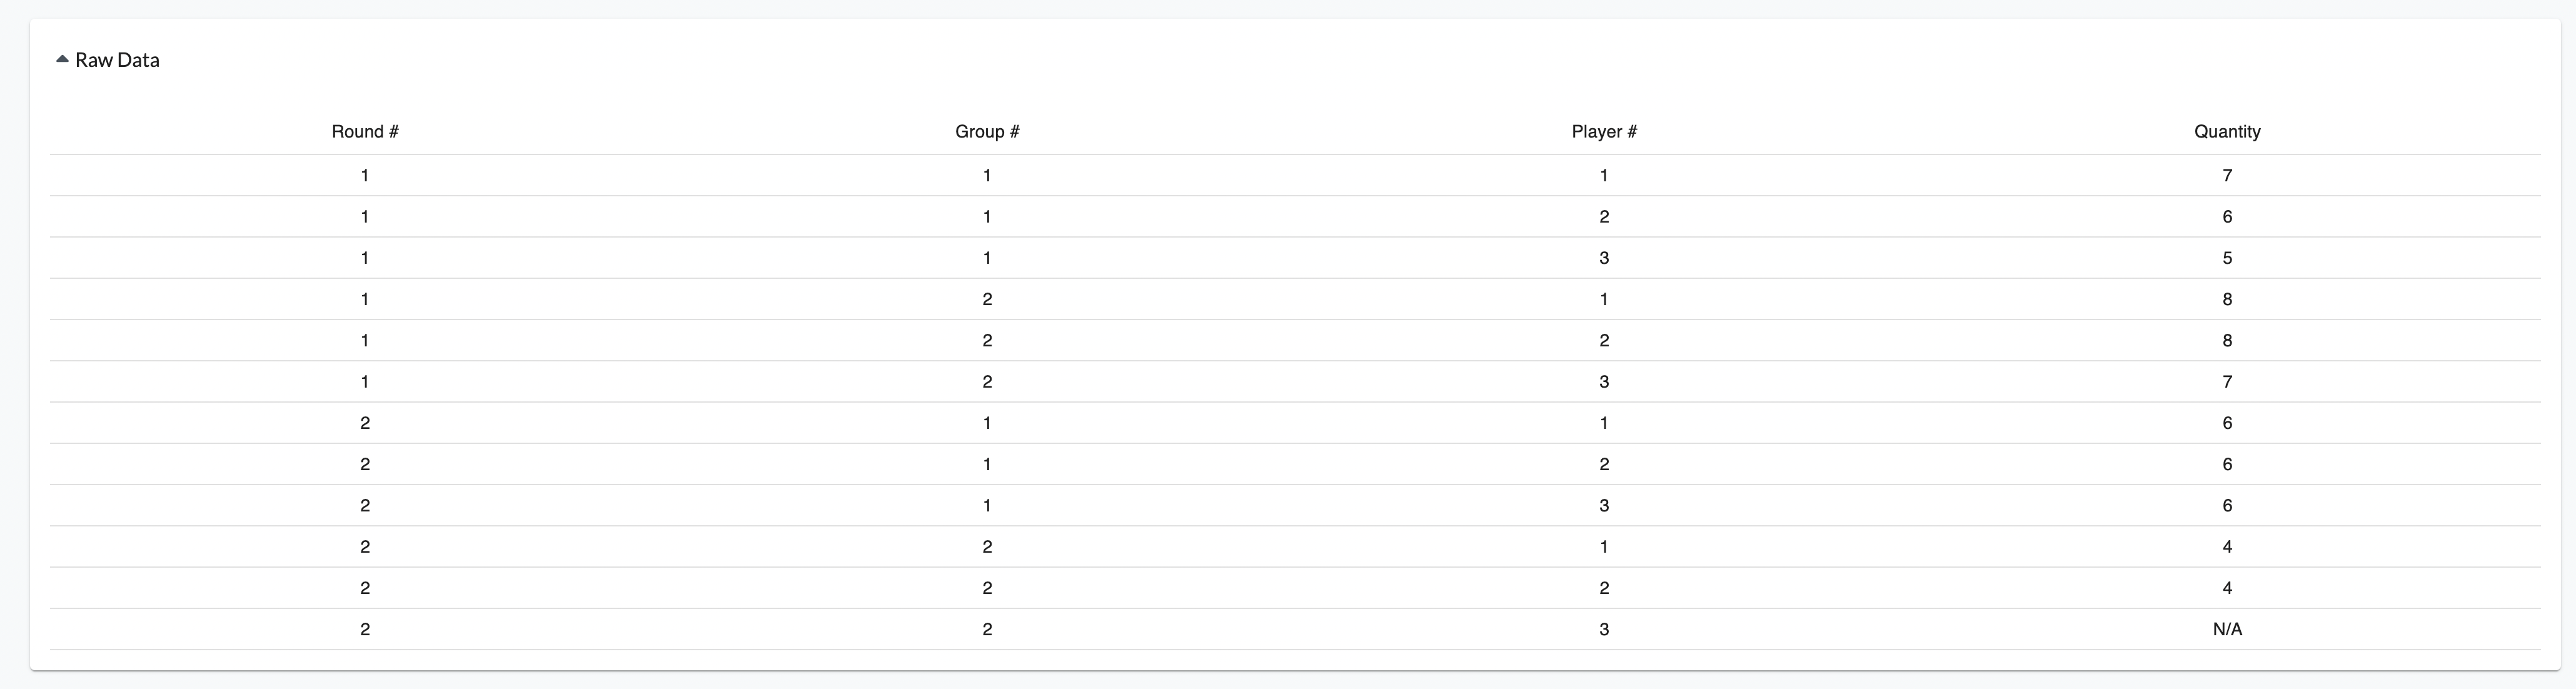Click the first quantity 8 cell
Screen dimensions: 2576x689
pyautogui.click(x=2227, y=300)
